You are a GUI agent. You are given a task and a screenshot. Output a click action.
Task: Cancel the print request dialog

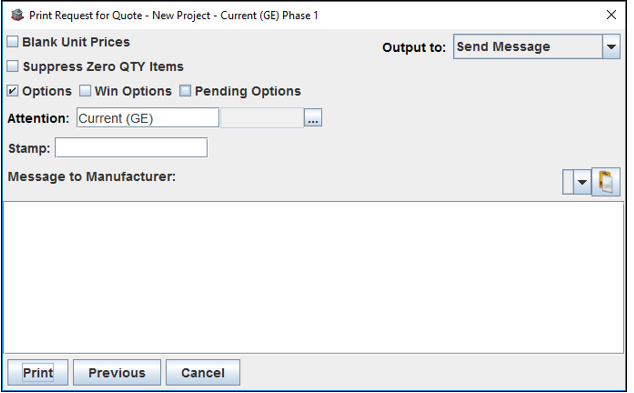click(x=203, y=372)
